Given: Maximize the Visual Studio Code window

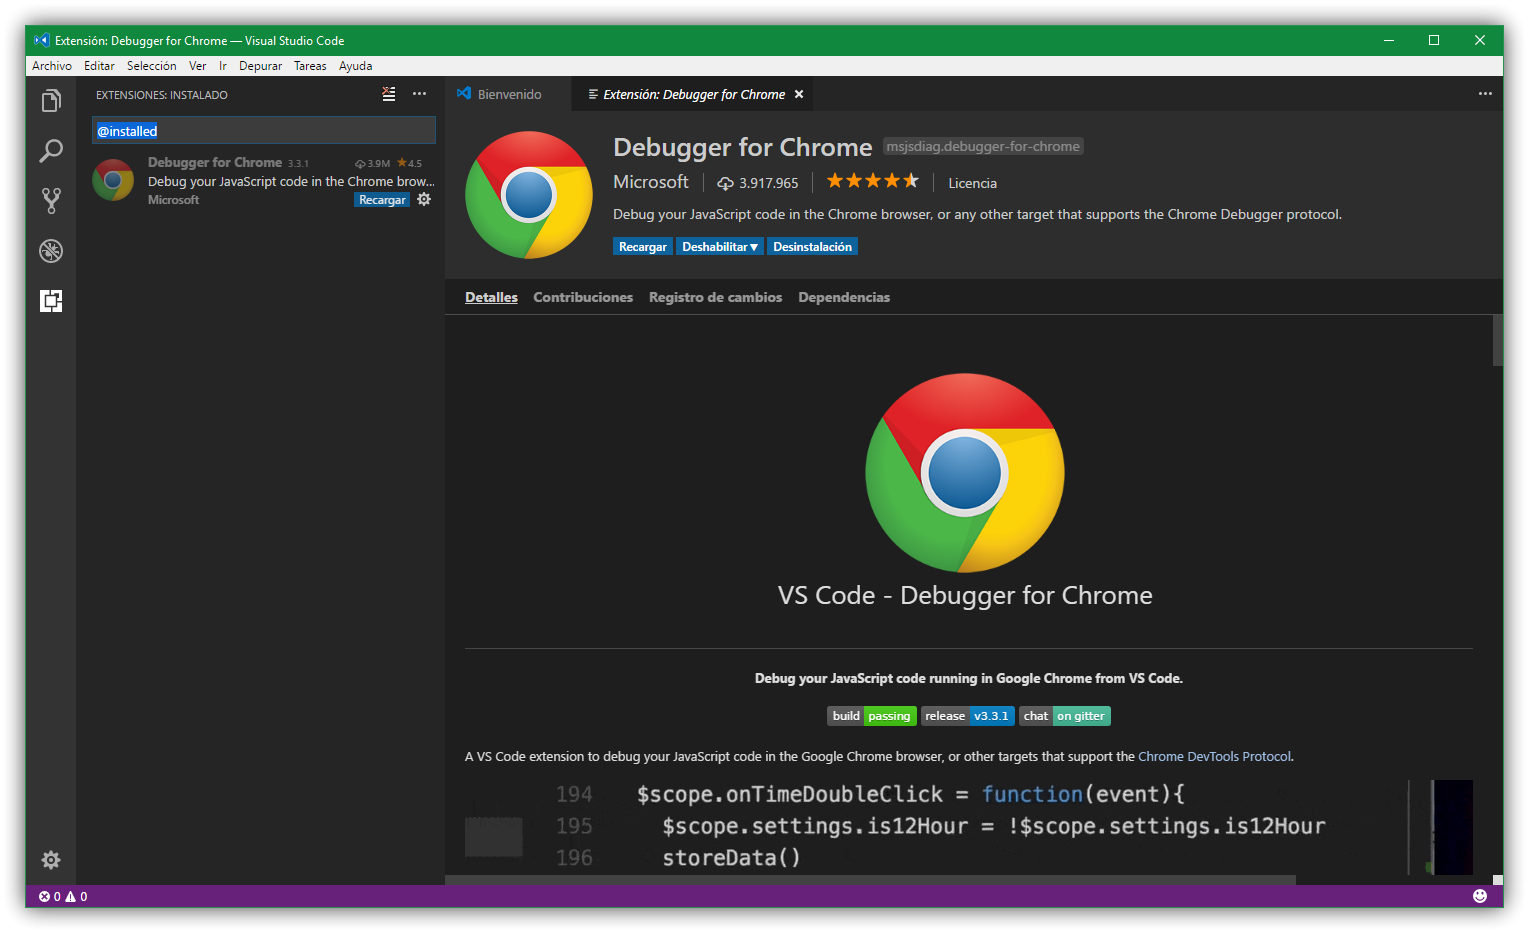Looking at the screenshot, I should click(1434, 40).
